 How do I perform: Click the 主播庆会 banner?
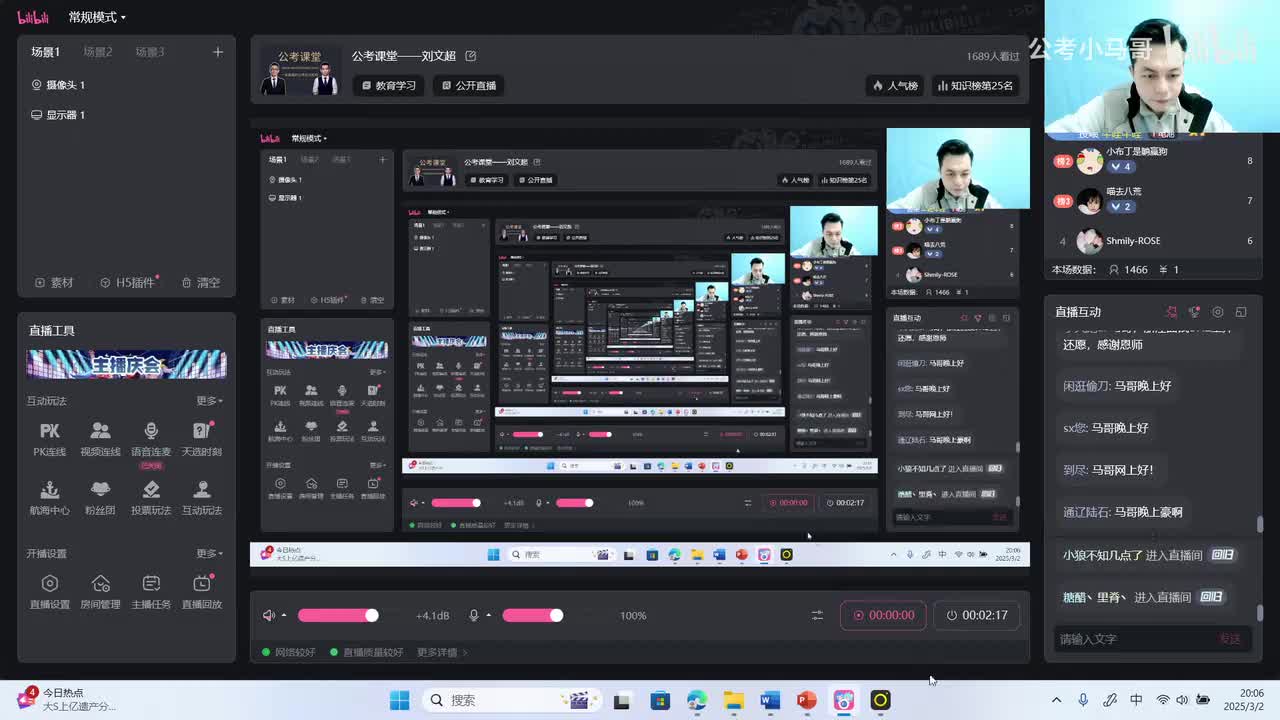pyautogui.click(x=126, y=364)
